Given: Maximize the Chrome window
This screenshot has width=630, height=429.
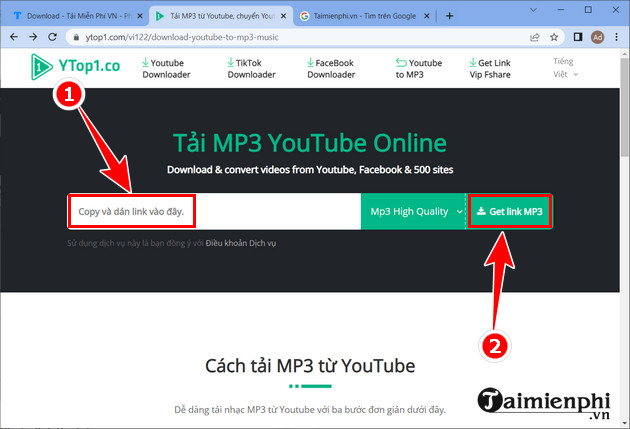Looking at the screenshot, I should point(588,10).
